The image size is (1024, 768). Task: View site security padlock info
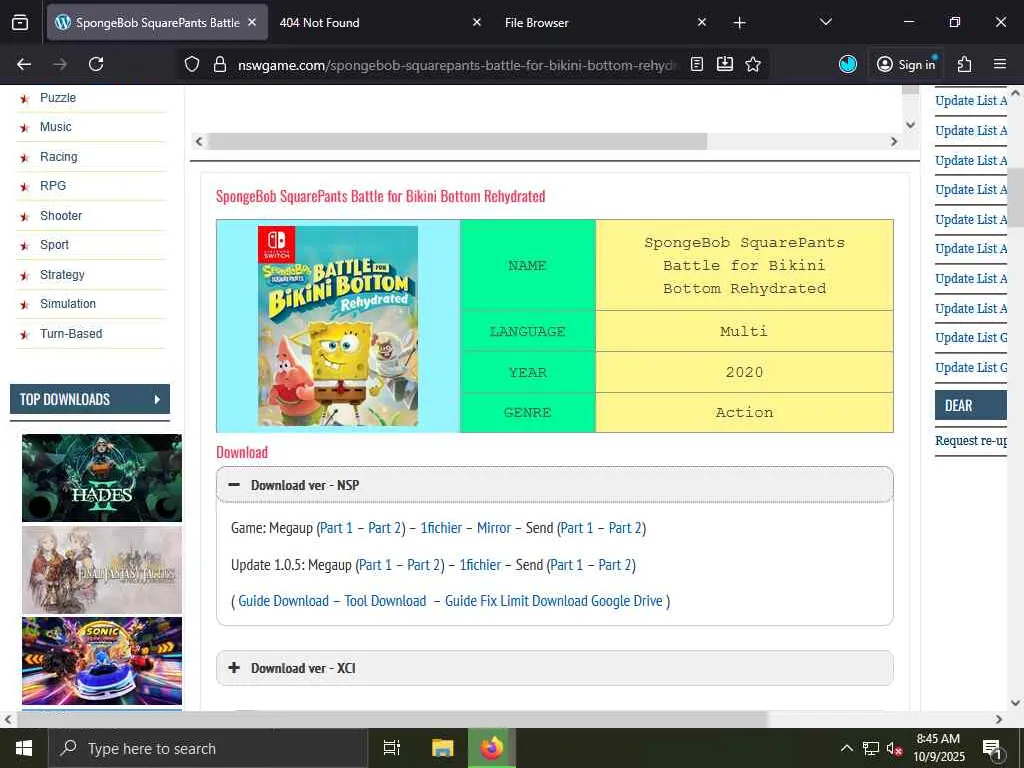click(220, 64)
